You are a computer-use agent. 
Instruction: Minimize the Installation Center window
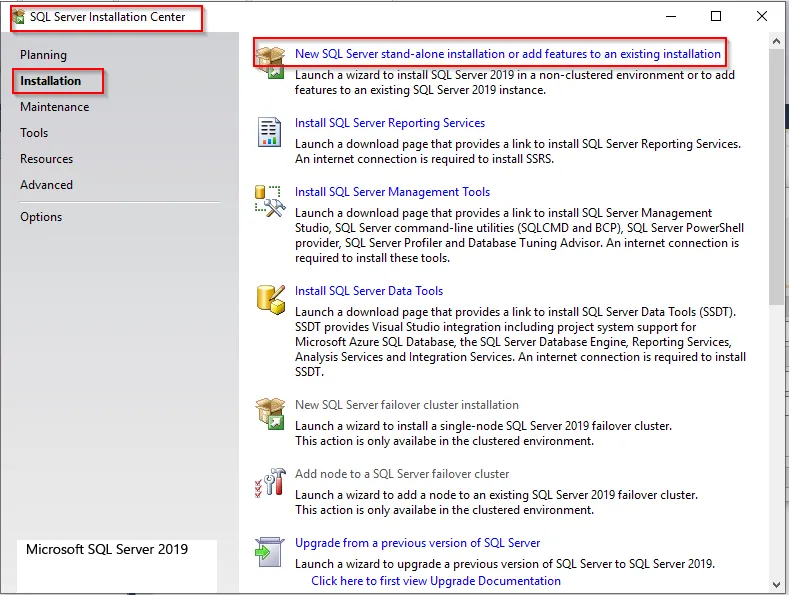click(x=671, y=17)
